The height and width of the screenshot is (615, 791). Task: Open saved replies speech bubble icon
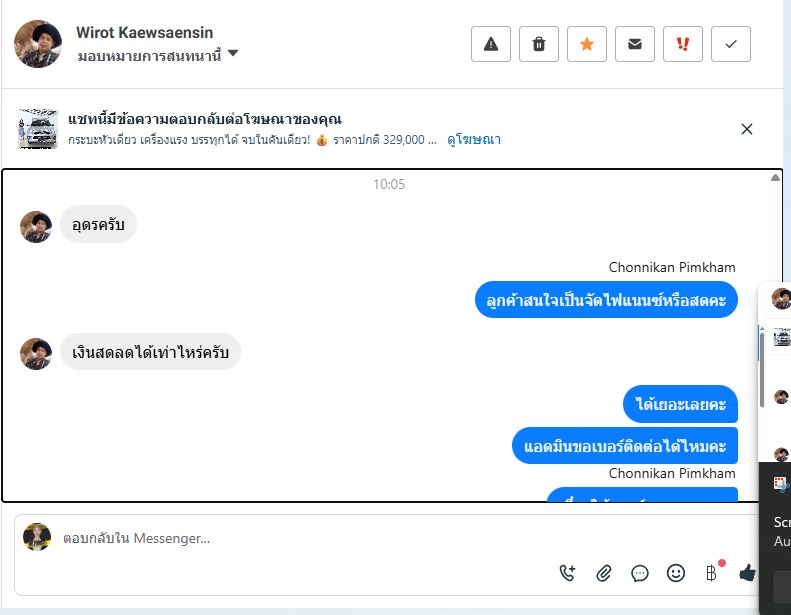[x=640, y=573]
